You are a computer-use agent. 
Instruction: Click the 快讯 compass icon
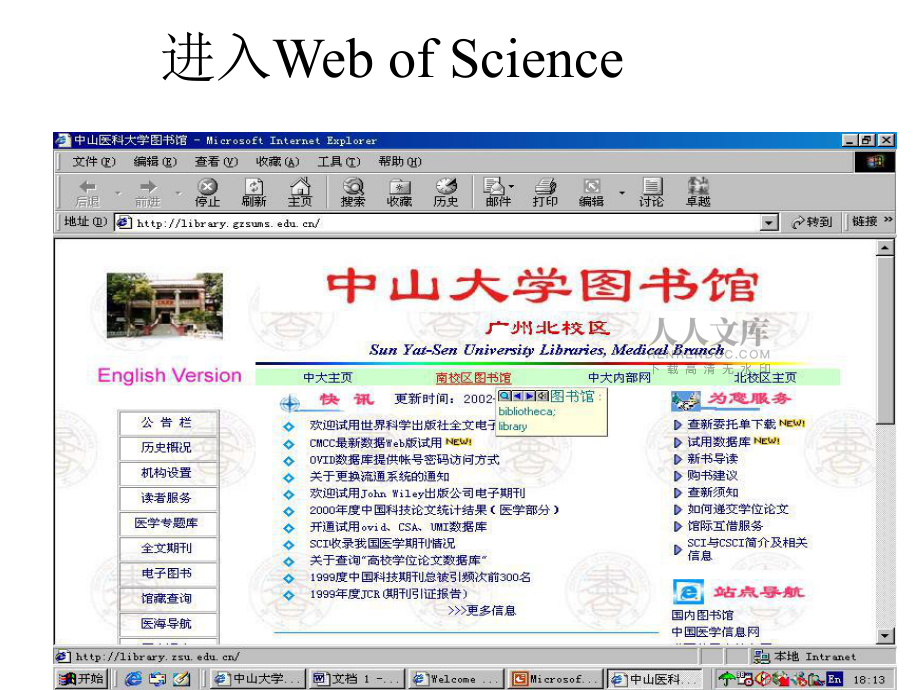(289, 402)
